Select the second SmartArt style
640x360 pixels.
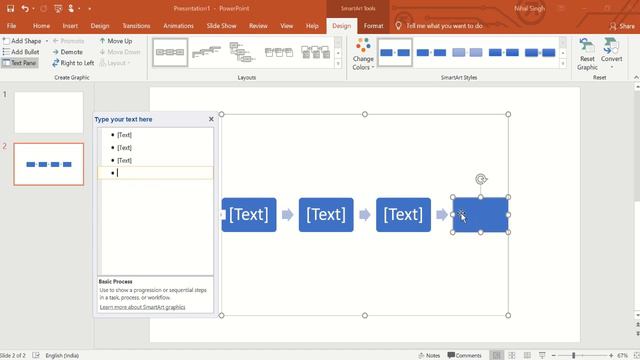(x=431, y=52)
